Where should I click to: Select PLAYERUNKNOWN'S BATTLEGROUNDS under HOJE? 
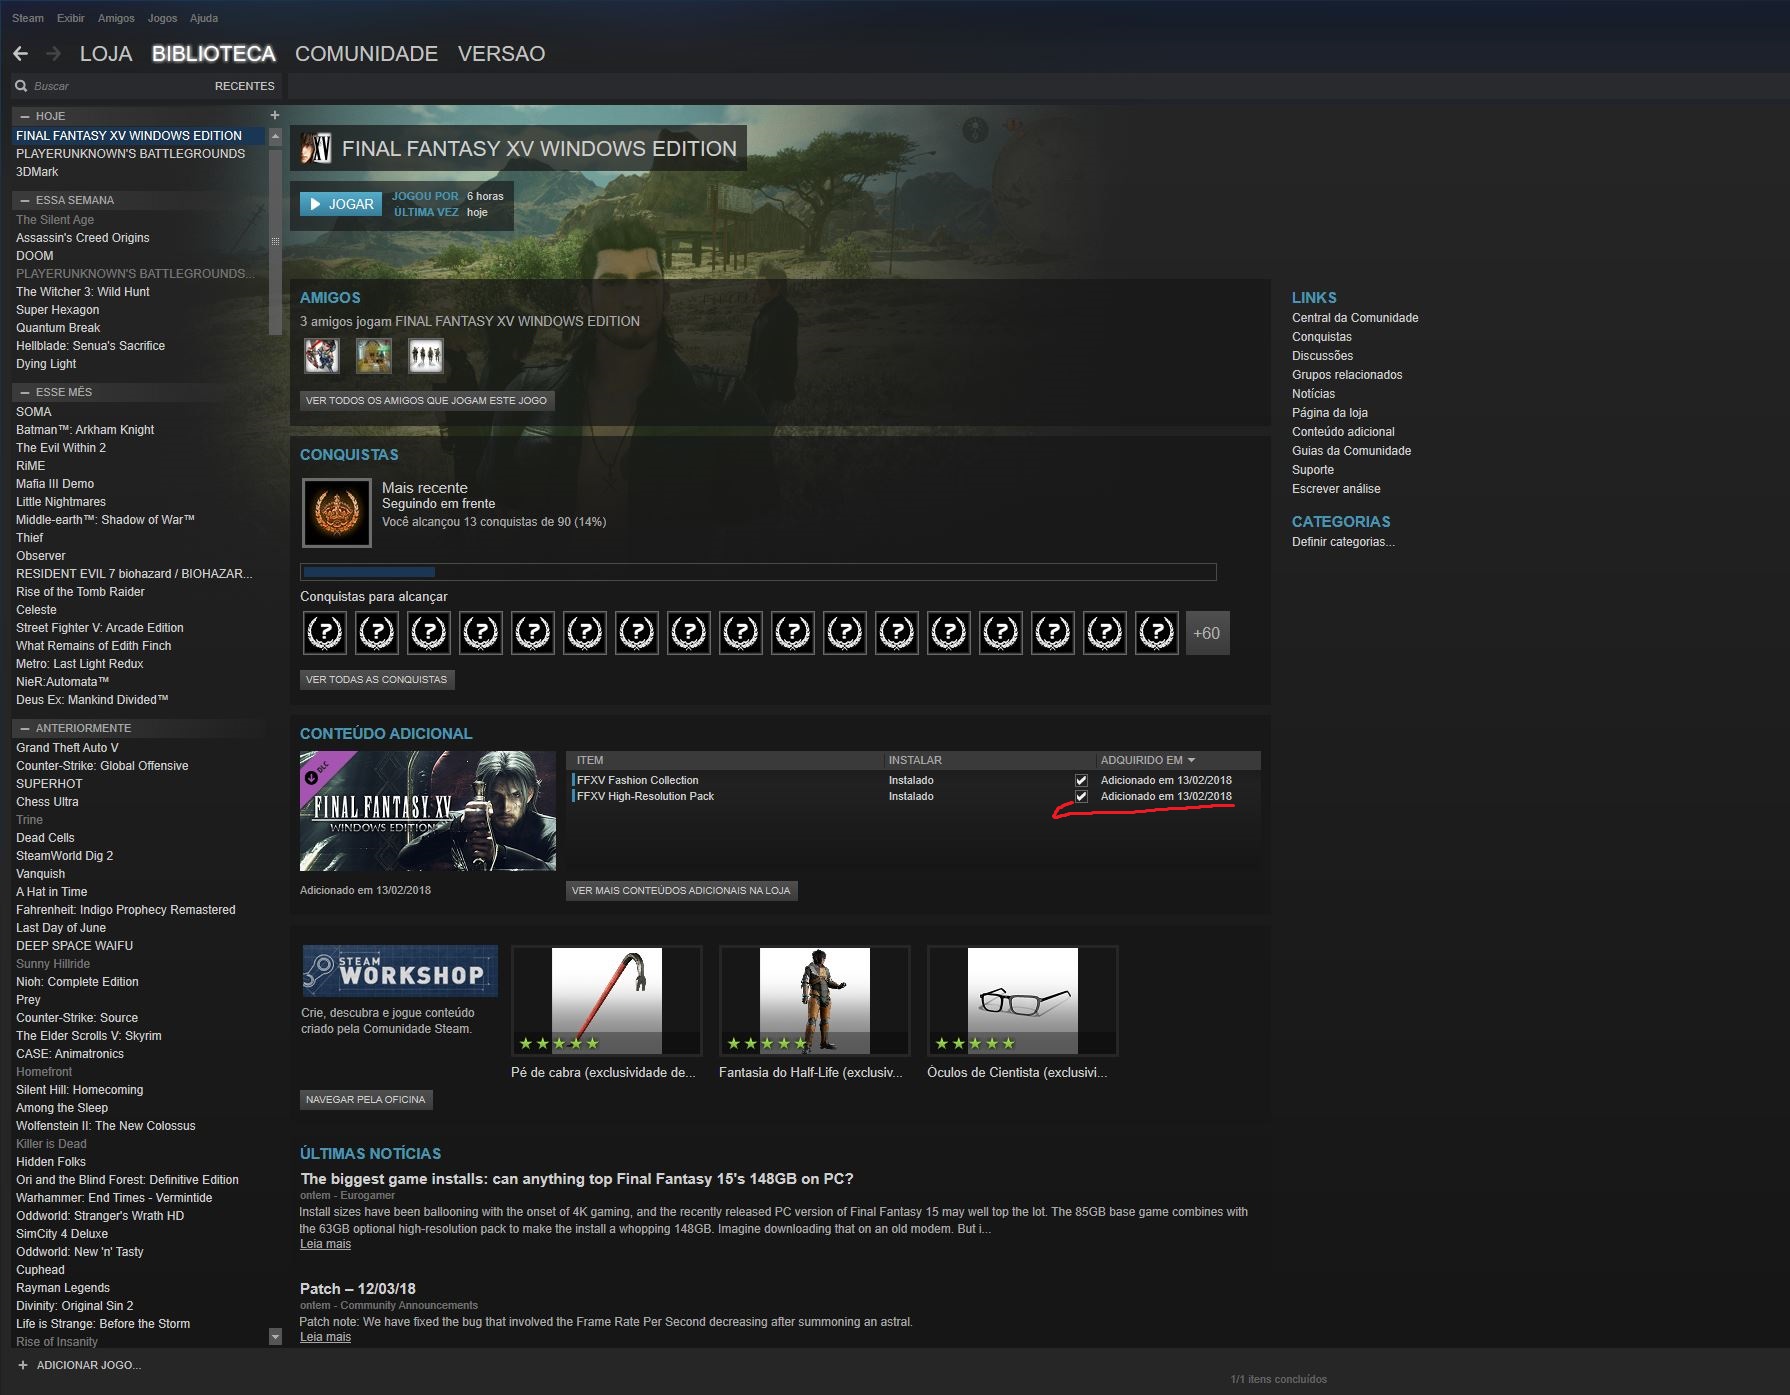tap(130, 154)
